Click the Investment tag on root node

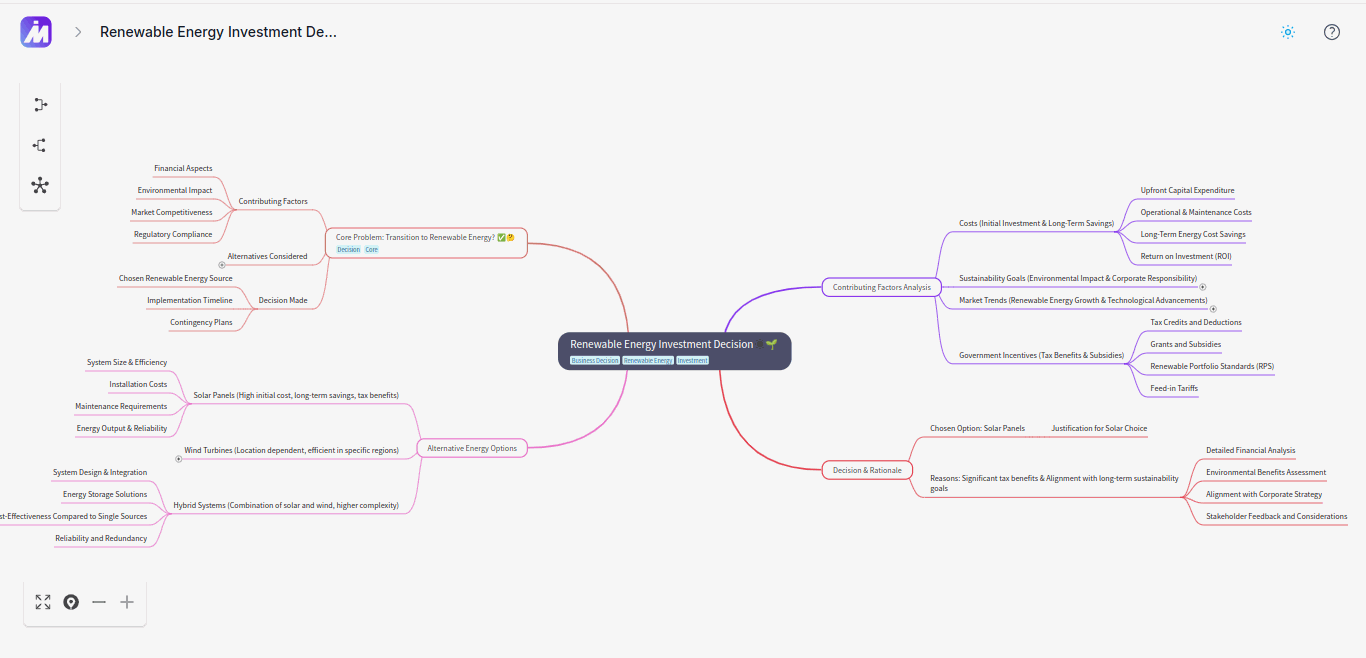(x=692, y=360)
